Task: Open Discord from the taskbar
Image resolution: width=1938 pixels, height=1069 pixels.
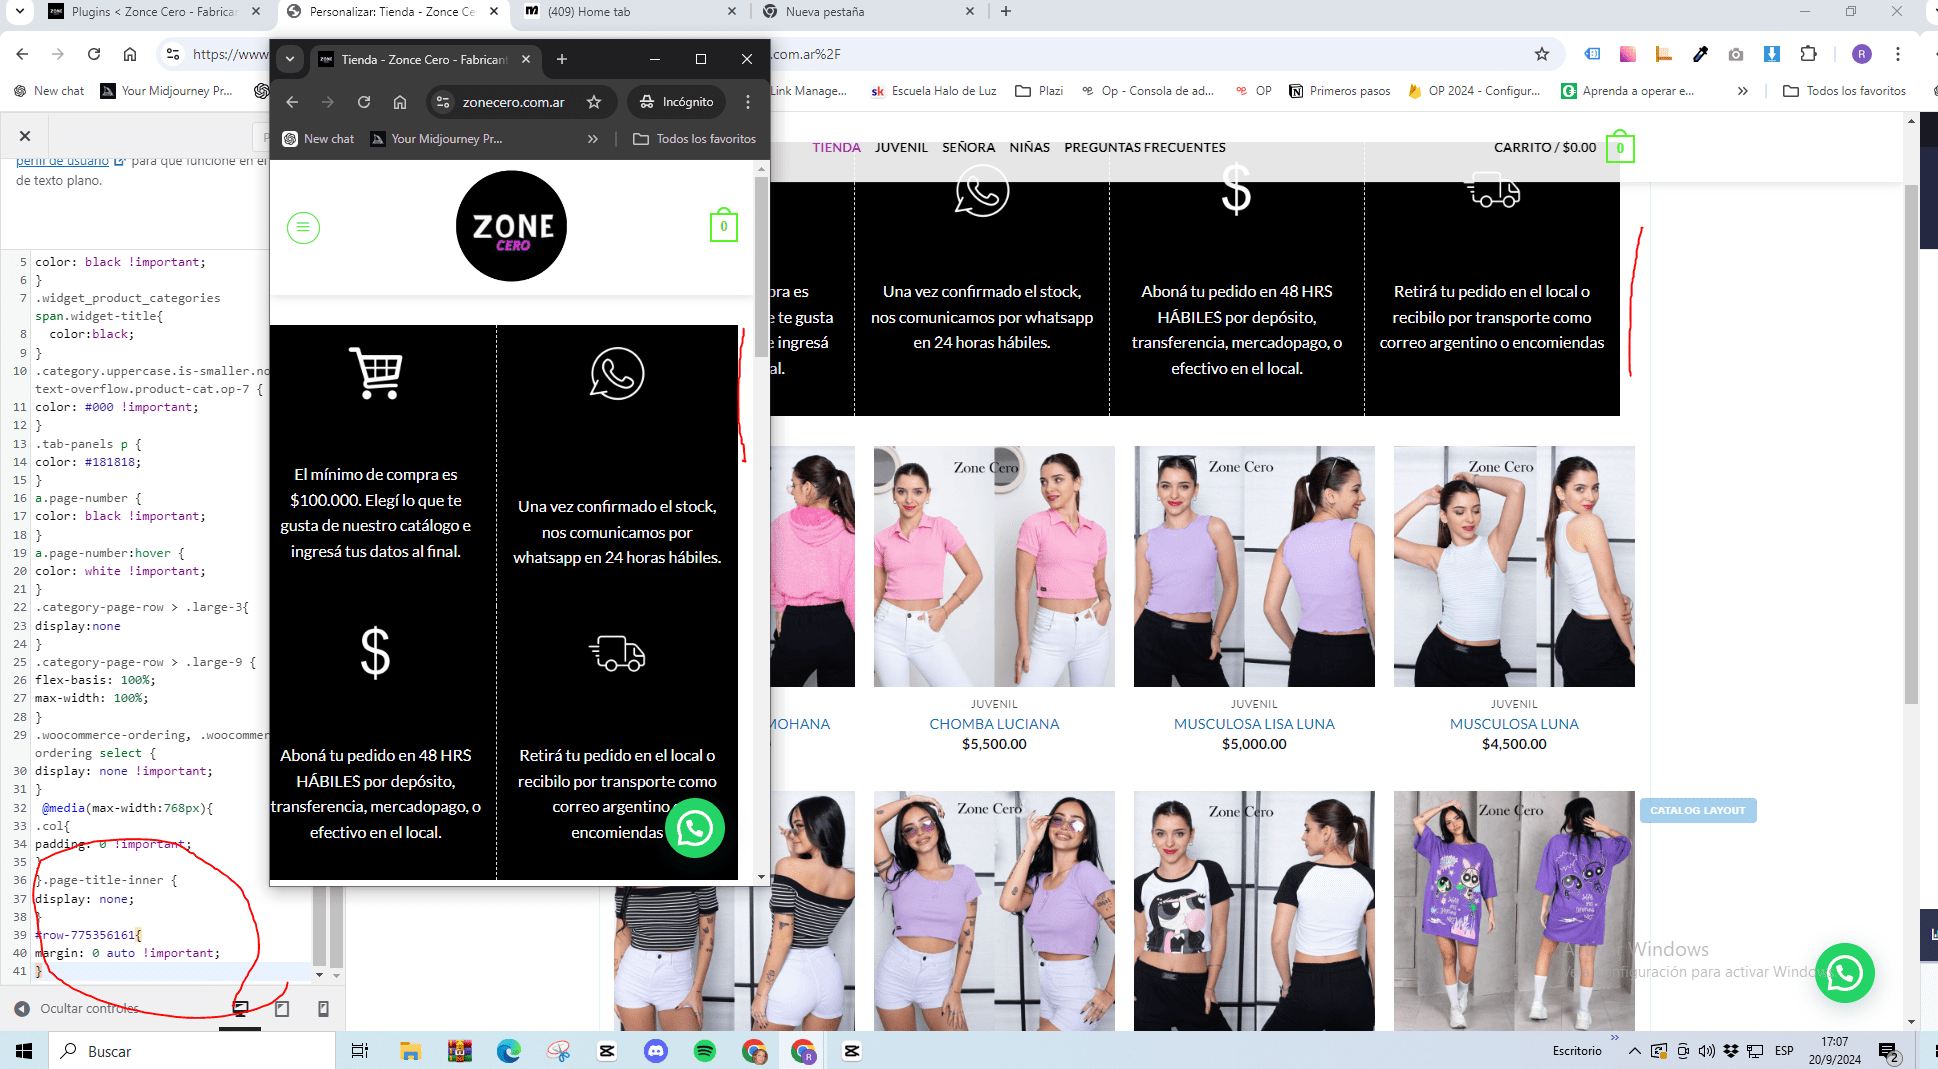Action: point(656,1051)
